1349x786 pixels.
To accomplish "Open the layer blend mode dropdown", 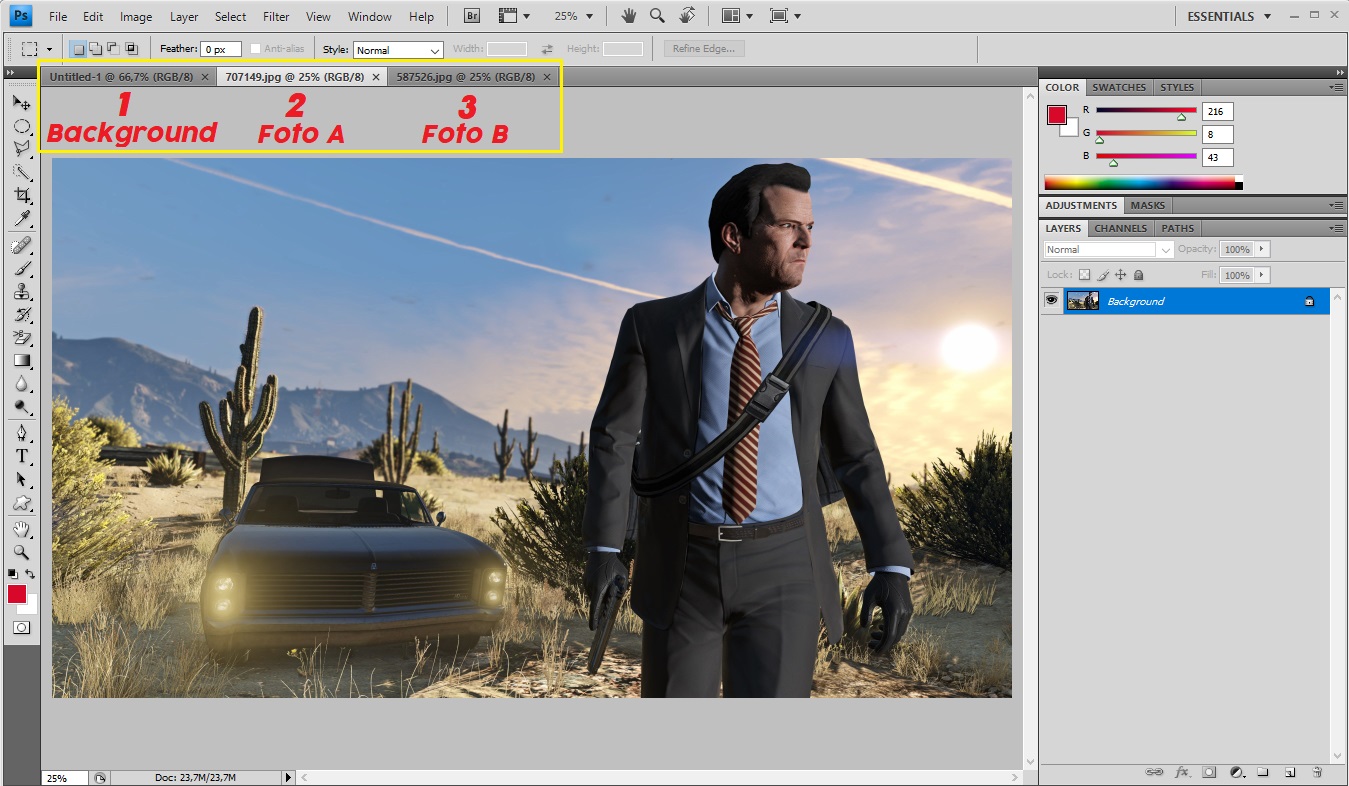I will 1108,249.
